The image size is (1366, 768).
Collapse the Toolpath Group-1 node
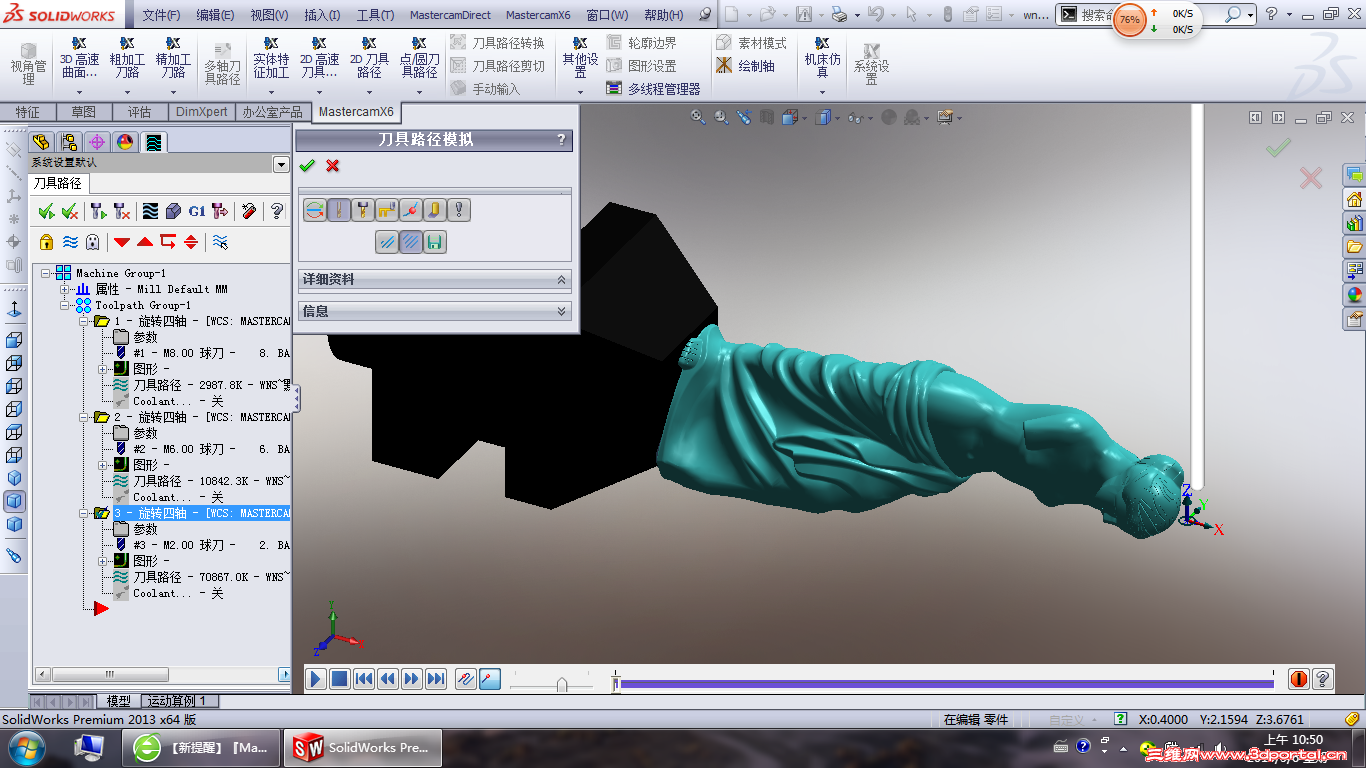point(65,305)
